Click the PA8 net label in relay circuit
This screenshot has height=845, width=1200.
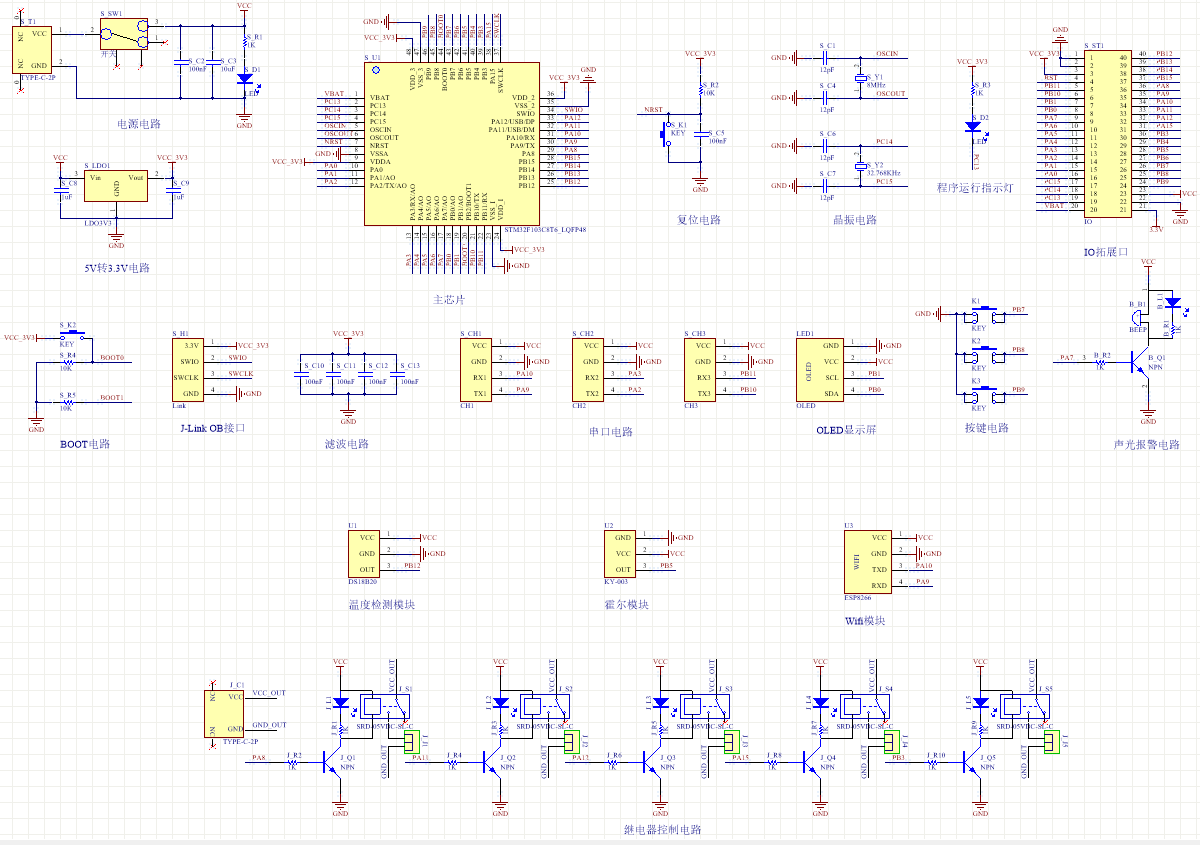[259, 758]
